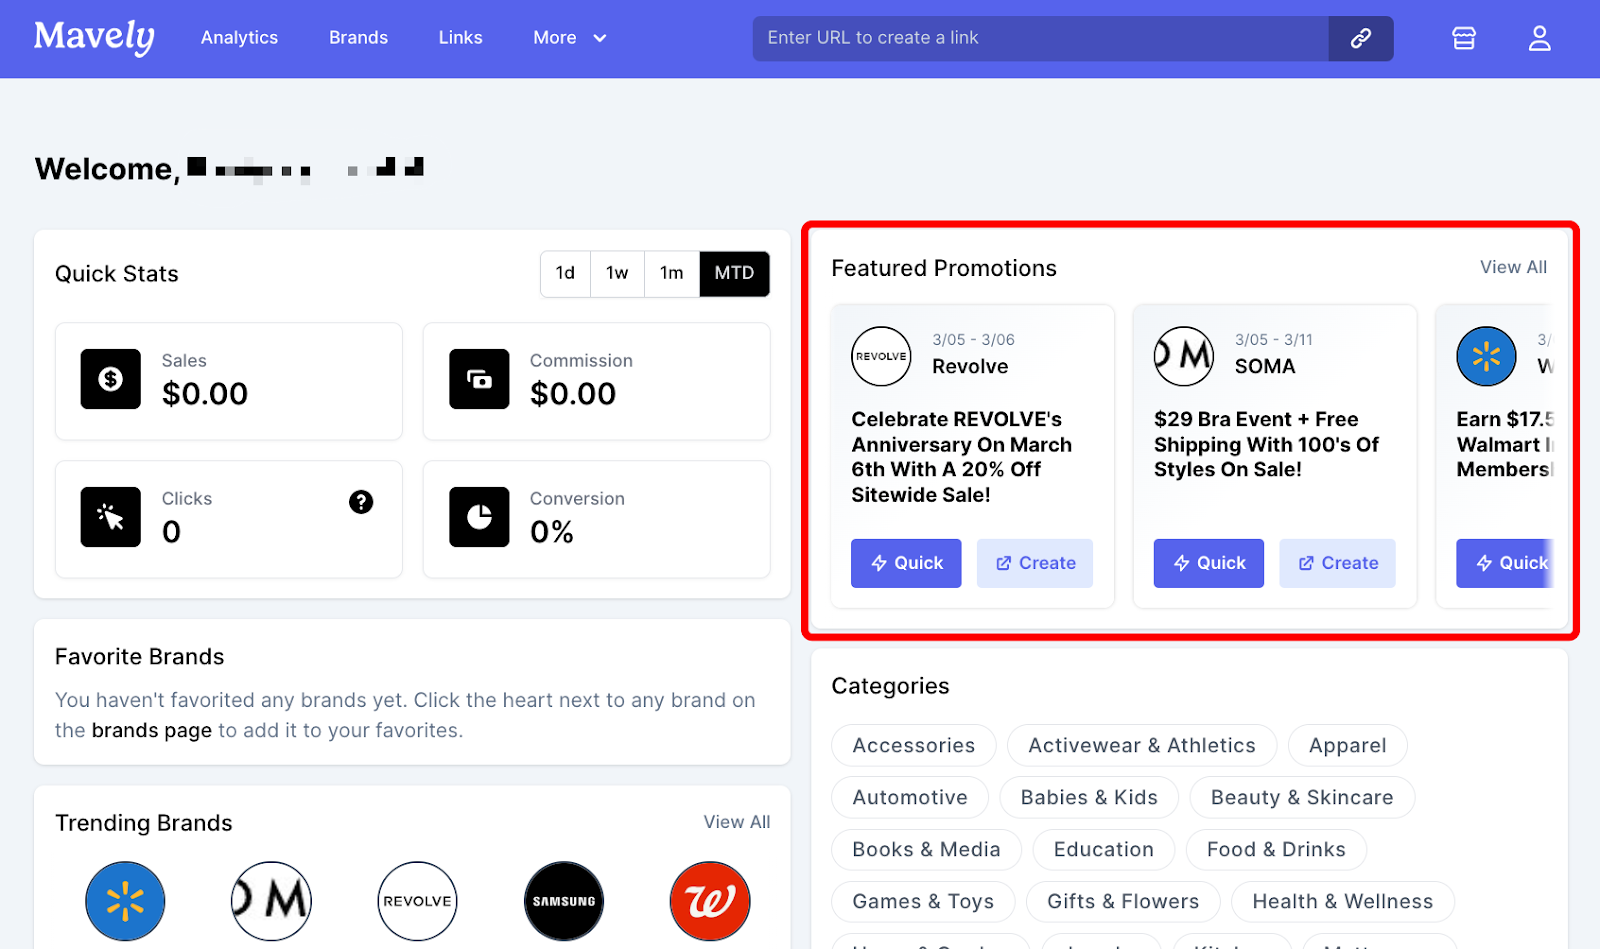Viewport: 1600px width, 949px height.
Task: Select the Samsung logo in Trending Brands
Action: (564, 901)
